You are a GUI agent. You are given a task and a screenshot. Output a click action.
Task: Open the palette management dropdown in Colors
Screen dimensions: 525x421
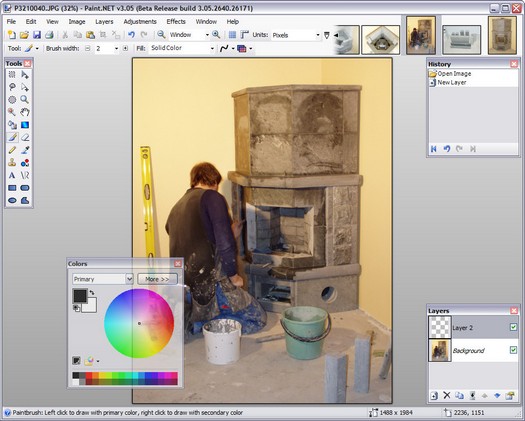point(97,361)
